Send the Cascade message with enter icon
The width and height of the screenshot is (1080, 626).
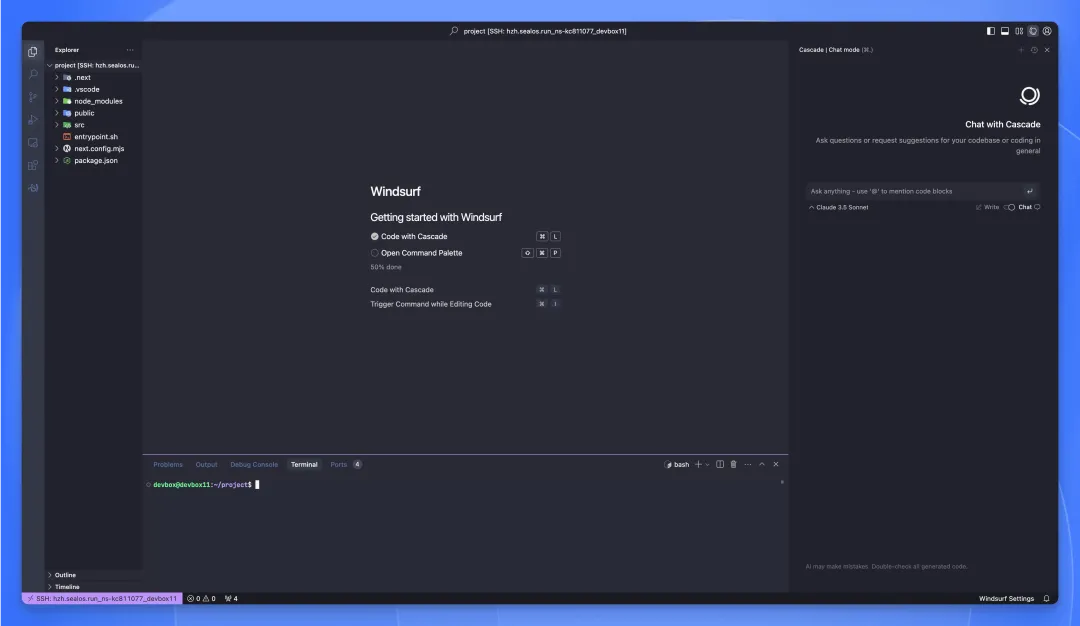click(1030, 191)
